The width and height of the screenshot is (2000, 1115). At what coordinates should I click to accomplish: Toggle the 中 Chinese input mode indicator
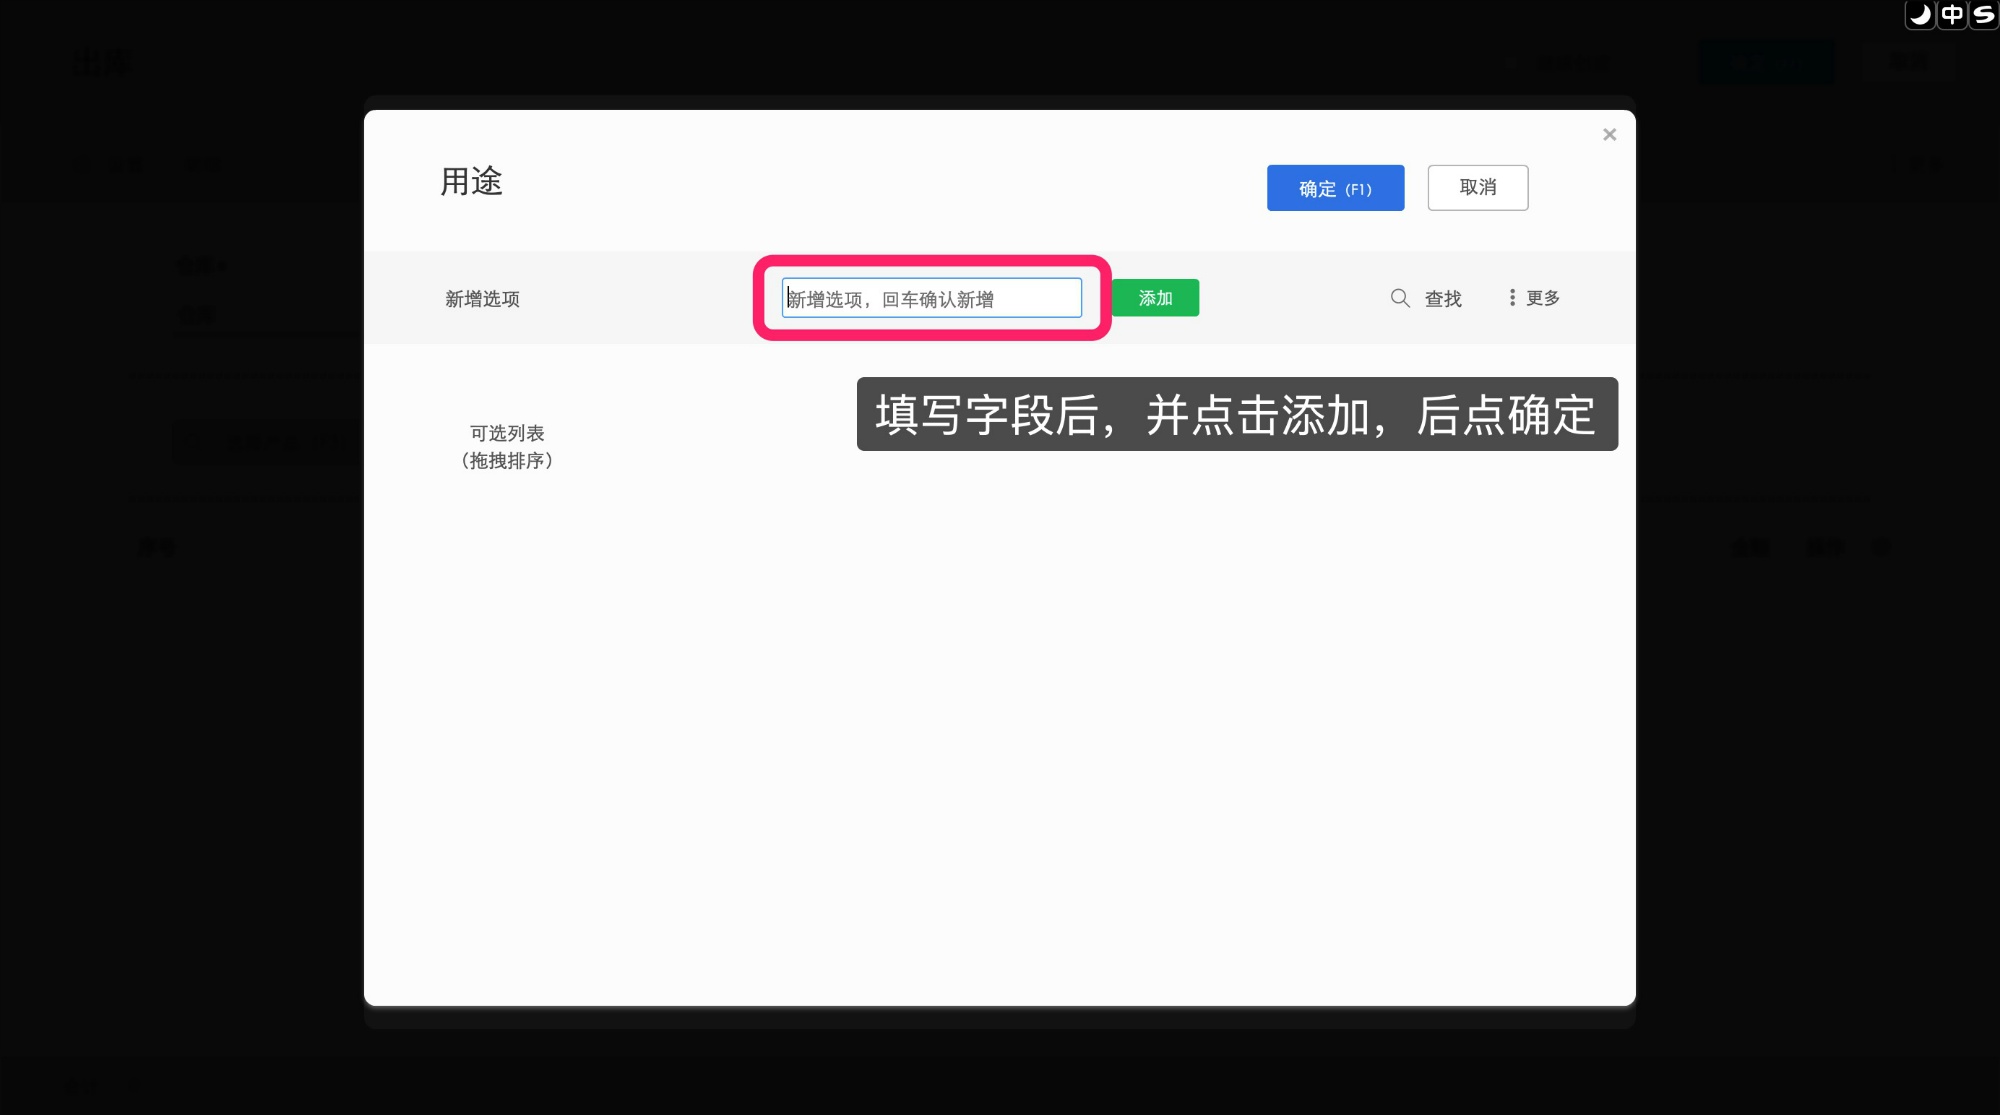tap(1952, 15)
